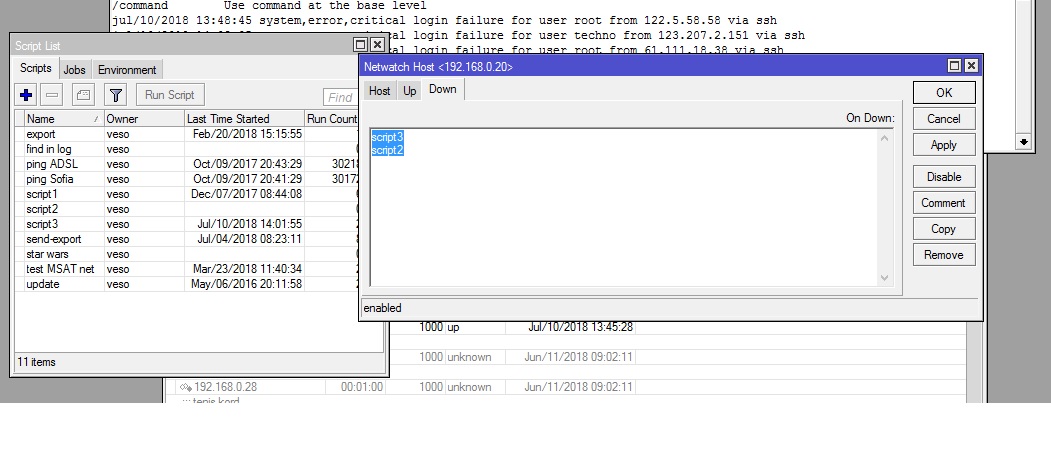
Task: Open the Host tab in Netwatch Host
Action: coord(379,91)
